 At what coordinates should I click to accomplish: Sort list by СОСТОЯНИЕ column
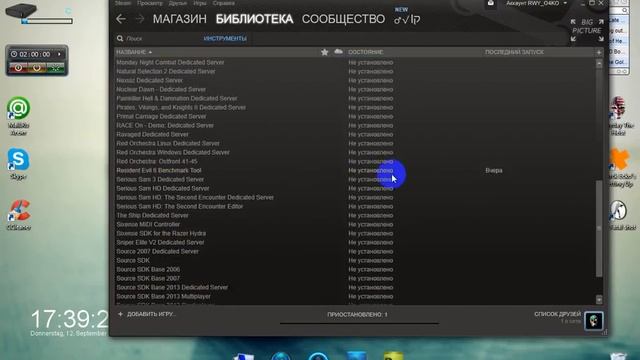click(x=365, y=52)
